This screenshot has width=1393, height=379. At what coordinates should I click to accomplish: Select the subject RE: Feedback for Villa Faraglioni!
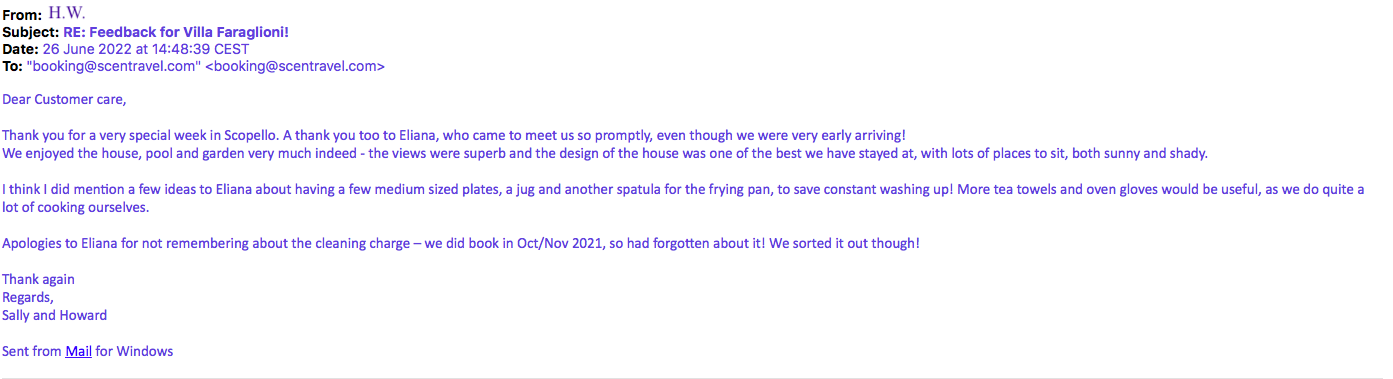point(176,32)
